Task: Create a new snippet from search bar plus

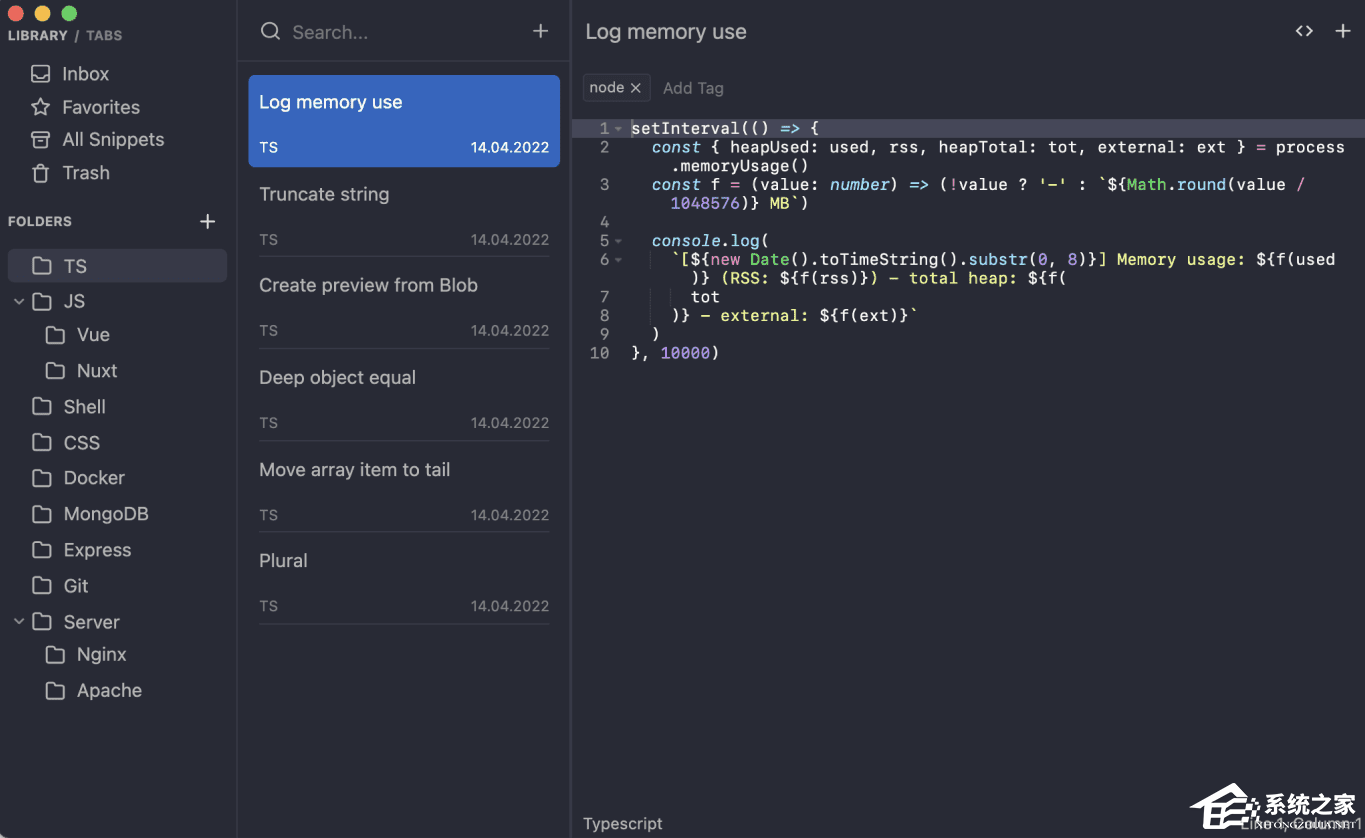Action: click(540, 31)
